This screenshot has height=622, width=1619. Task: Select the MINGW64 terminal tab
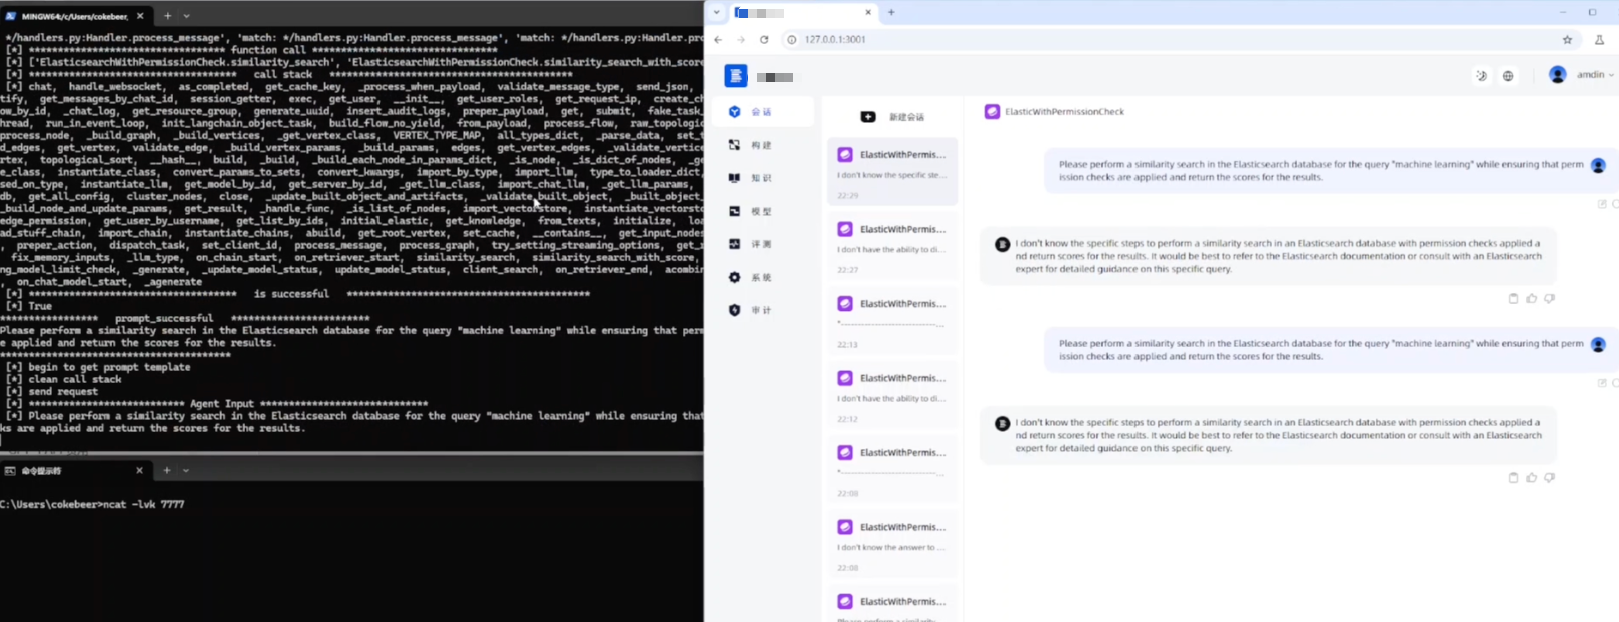[75, 16]
